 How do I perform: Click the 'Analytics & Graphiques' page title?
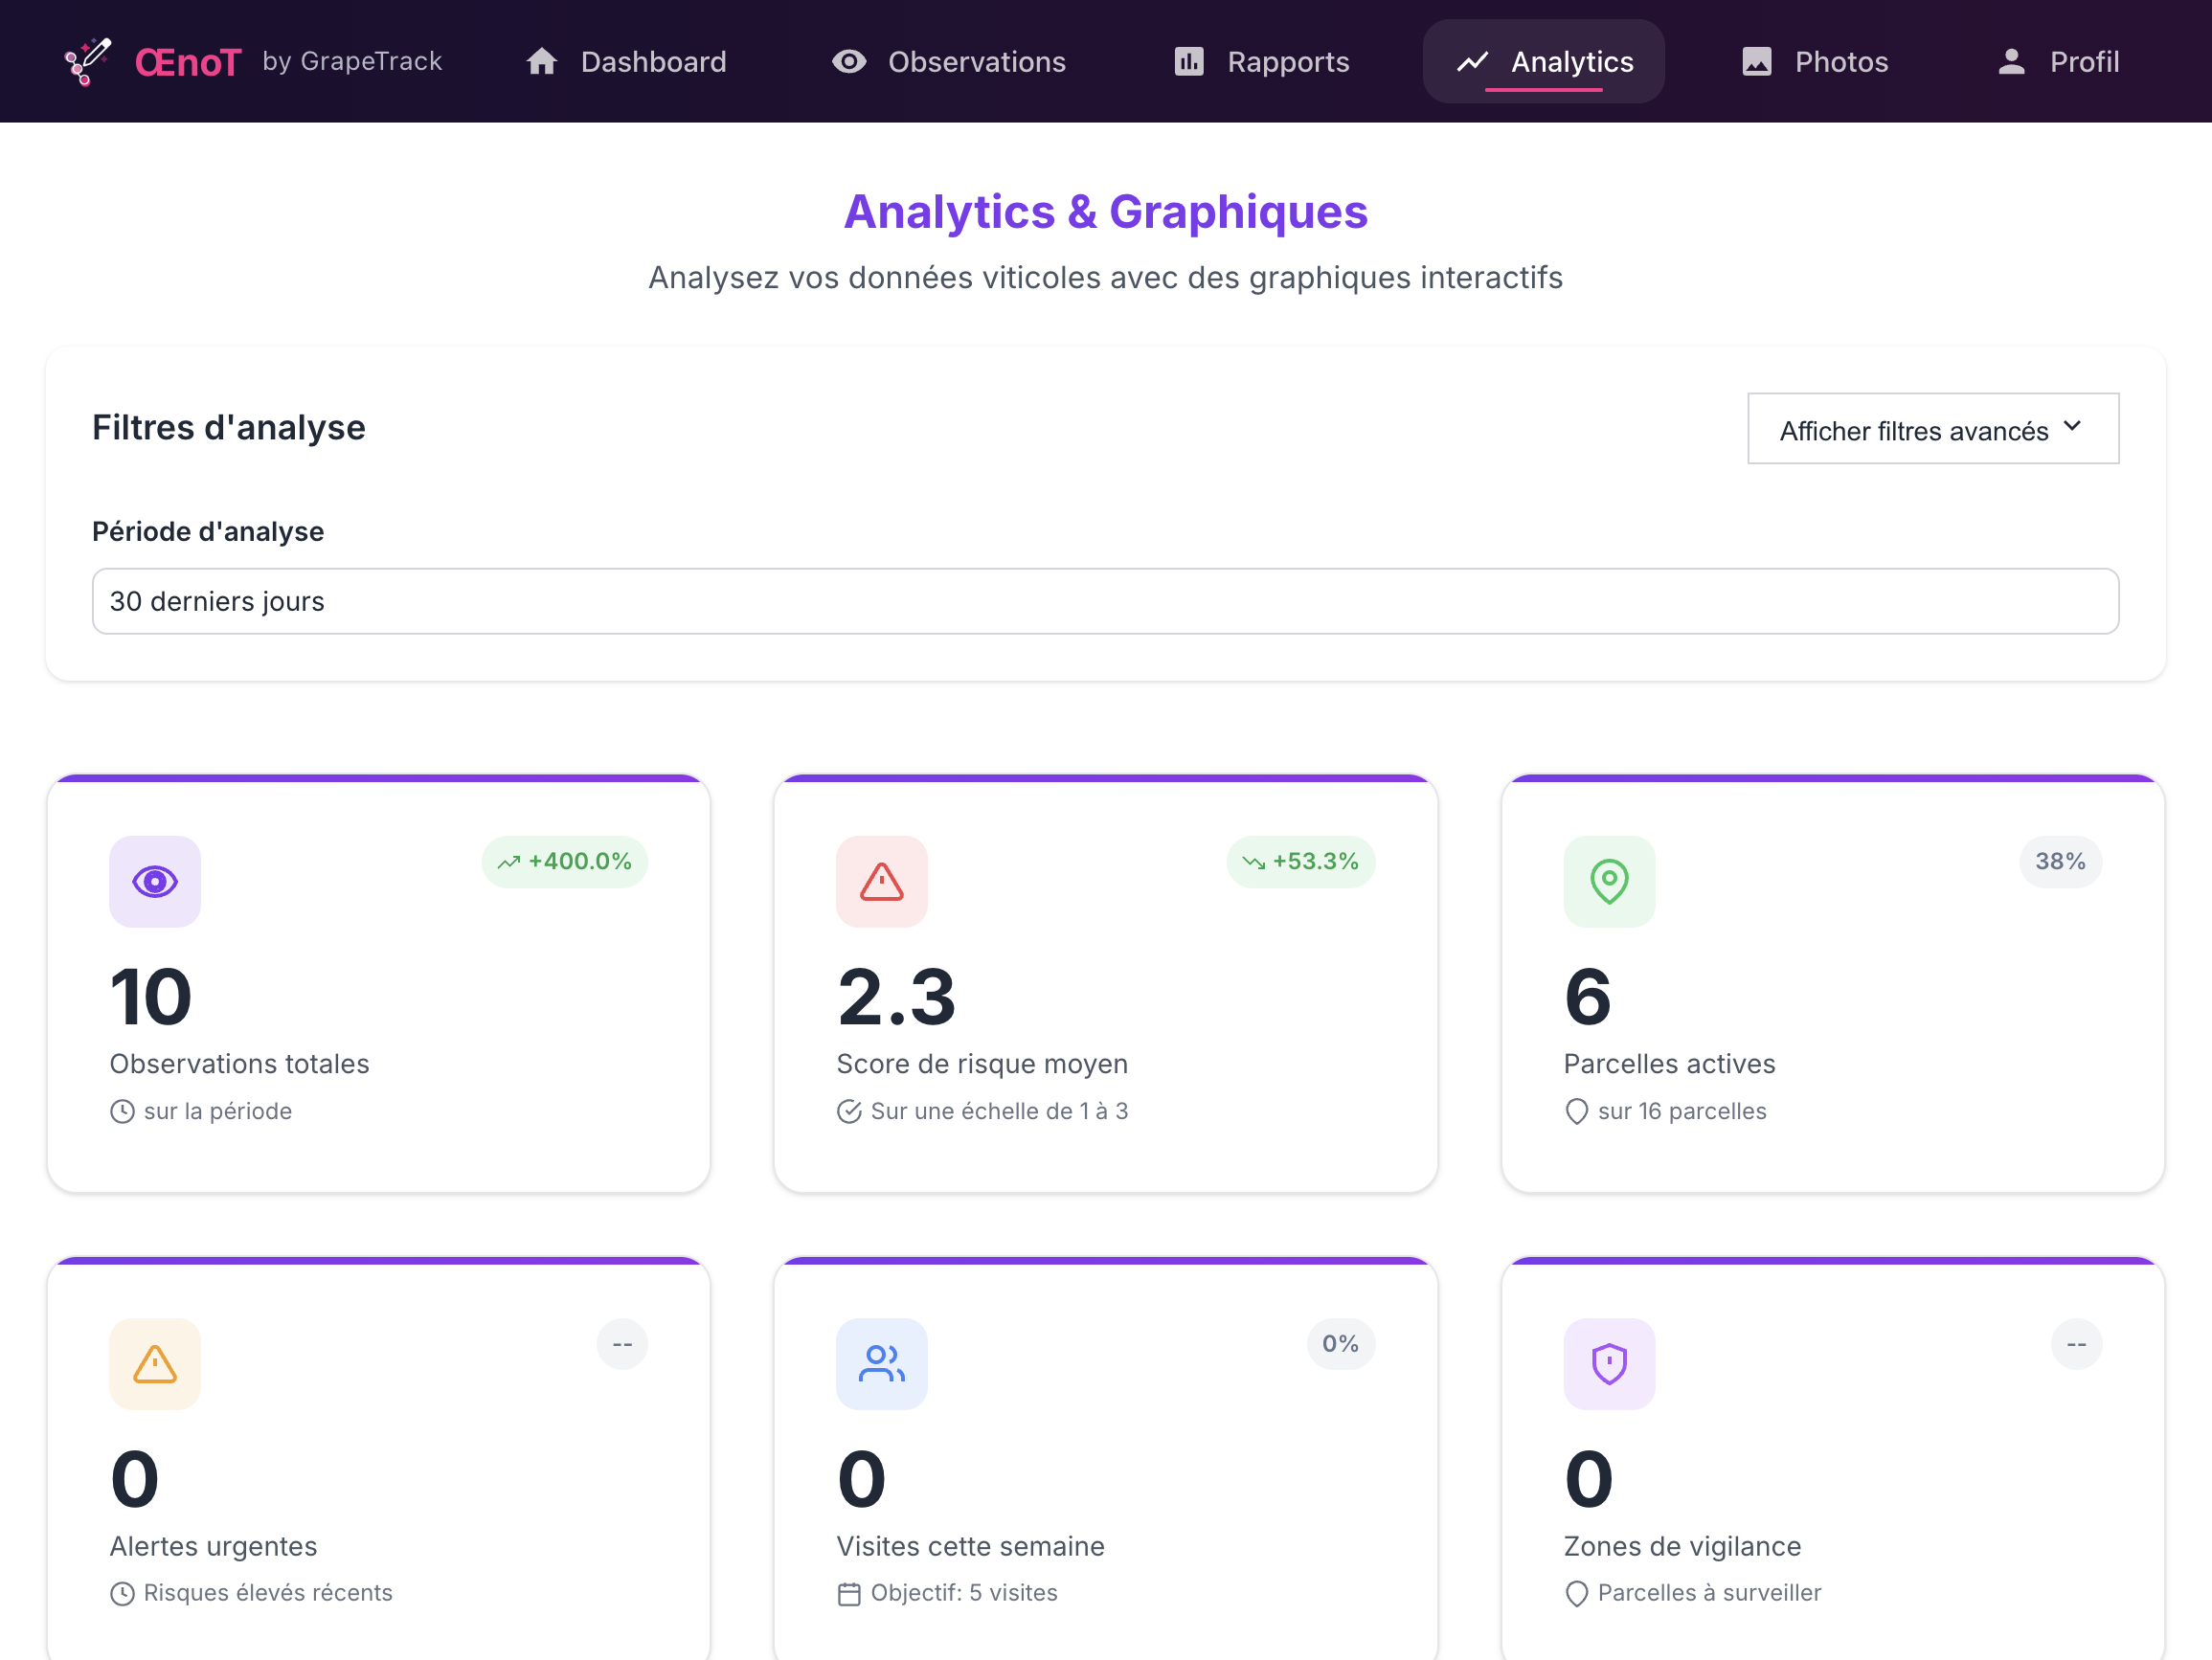[1106, 212]
